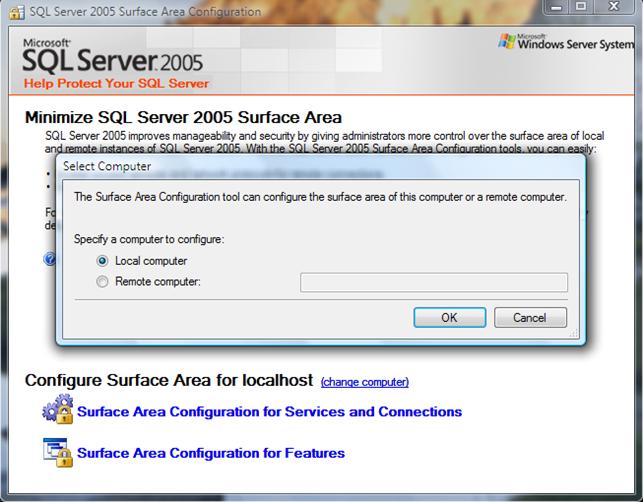This screenshot has height=502, width=643.
Task: Click inside the Remote computer name field
Action: pyautogui.click(x=433, y=282)
